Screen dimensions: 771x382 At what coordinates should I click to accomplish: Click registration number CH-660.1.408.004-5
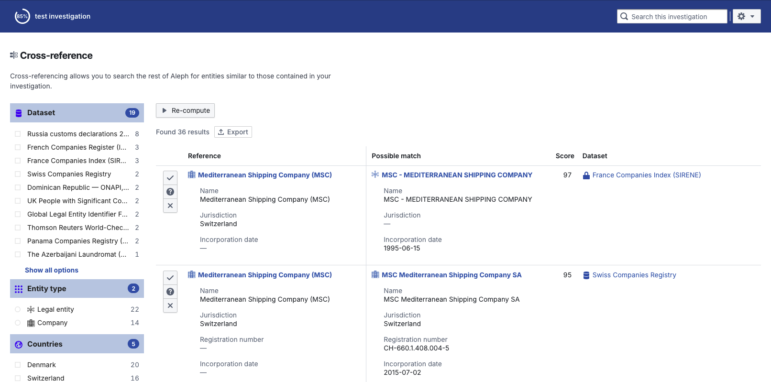tap(416, 348)
